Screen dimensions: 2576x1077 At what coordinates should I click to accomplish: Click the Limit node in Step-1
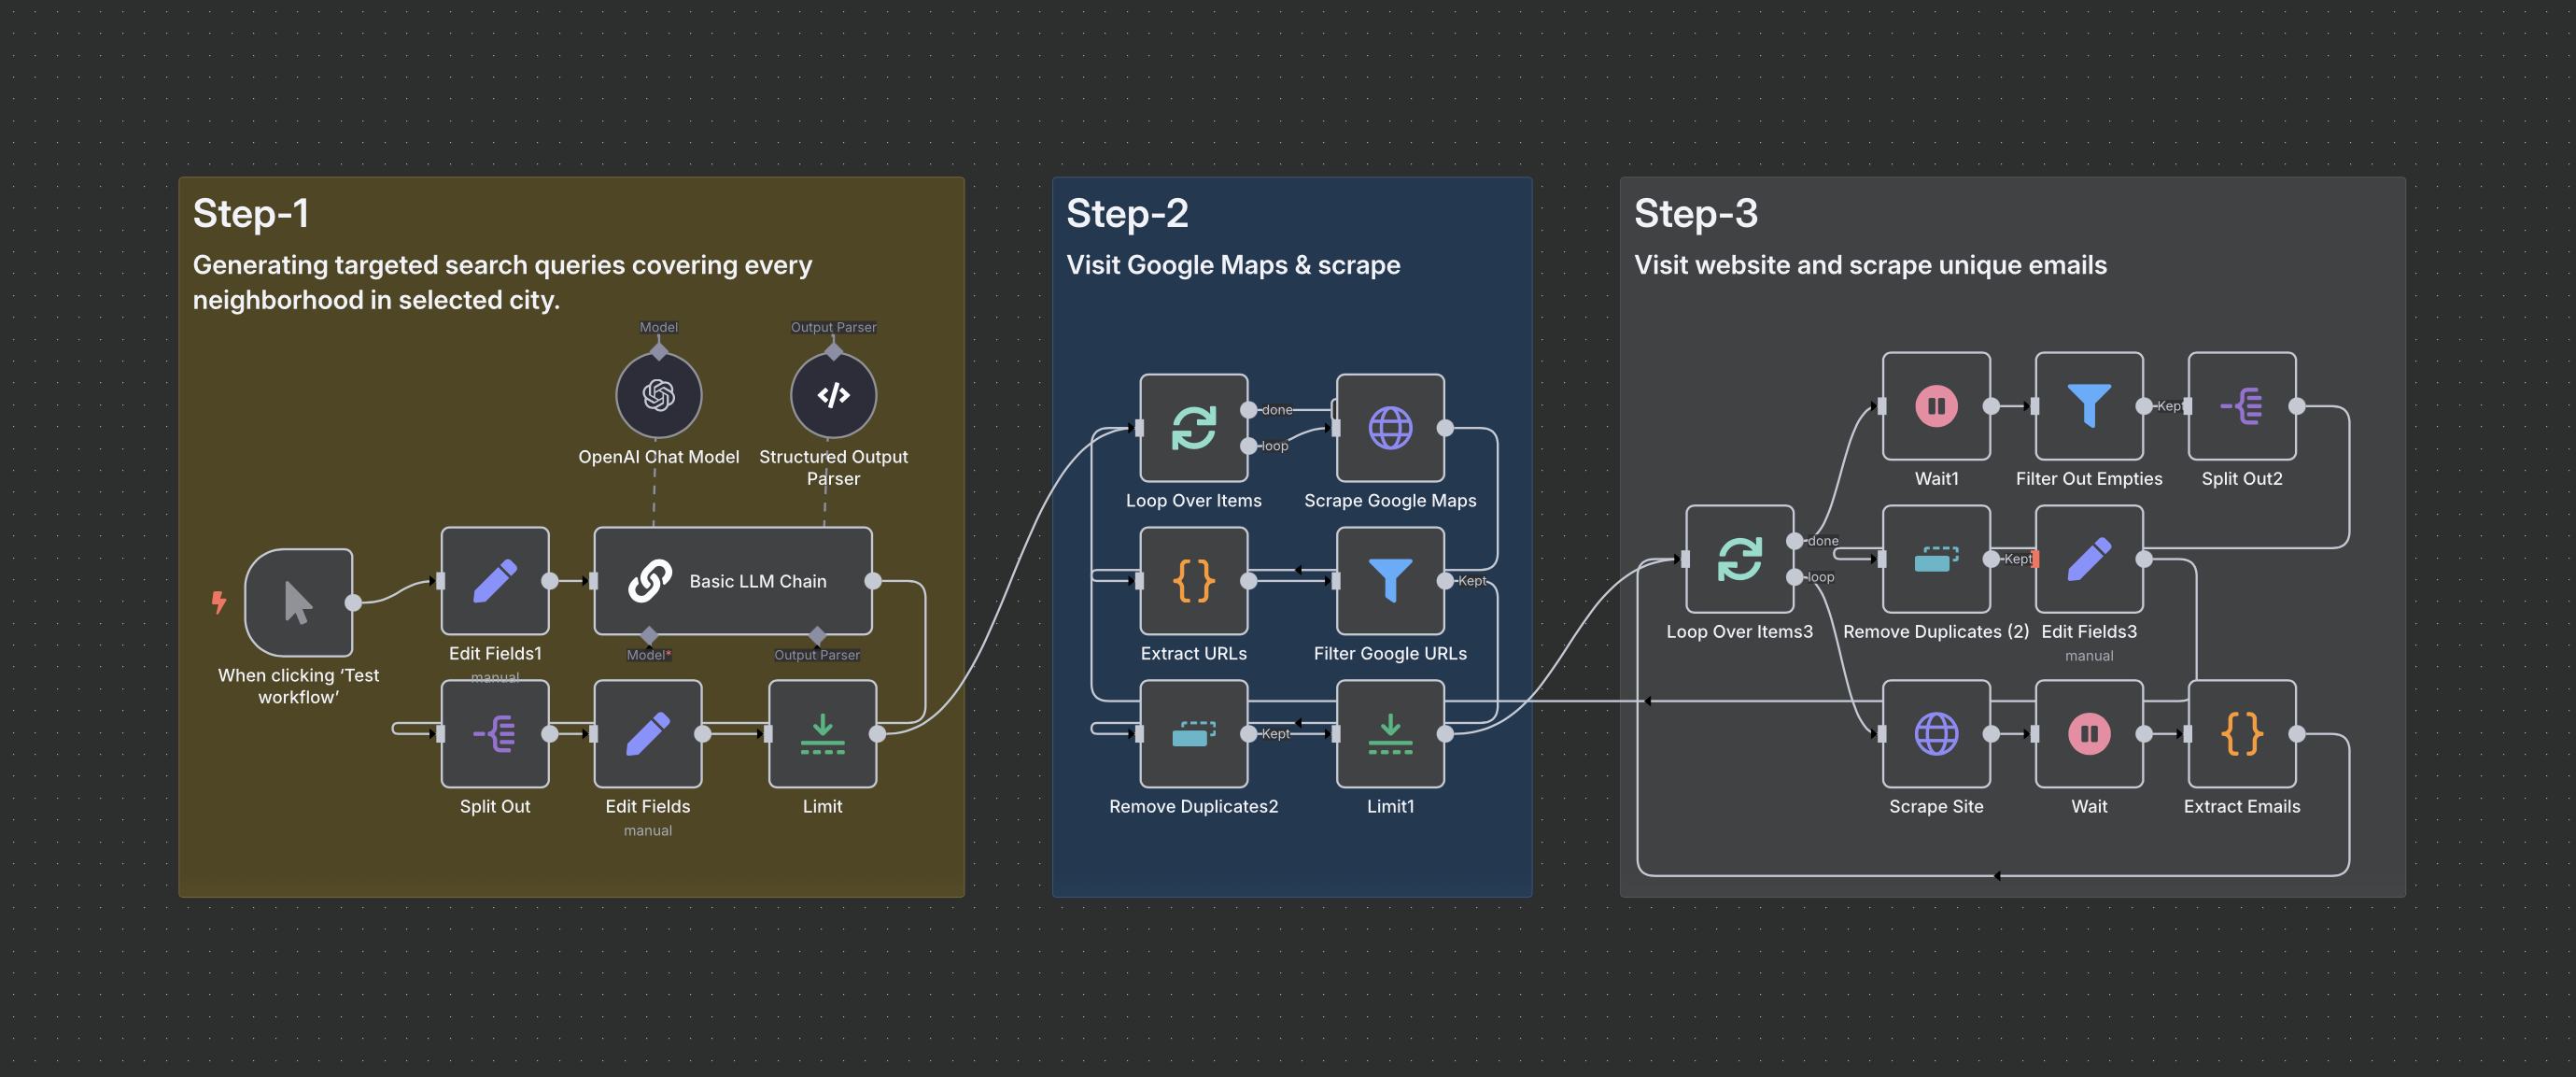(x=821, y=733)
